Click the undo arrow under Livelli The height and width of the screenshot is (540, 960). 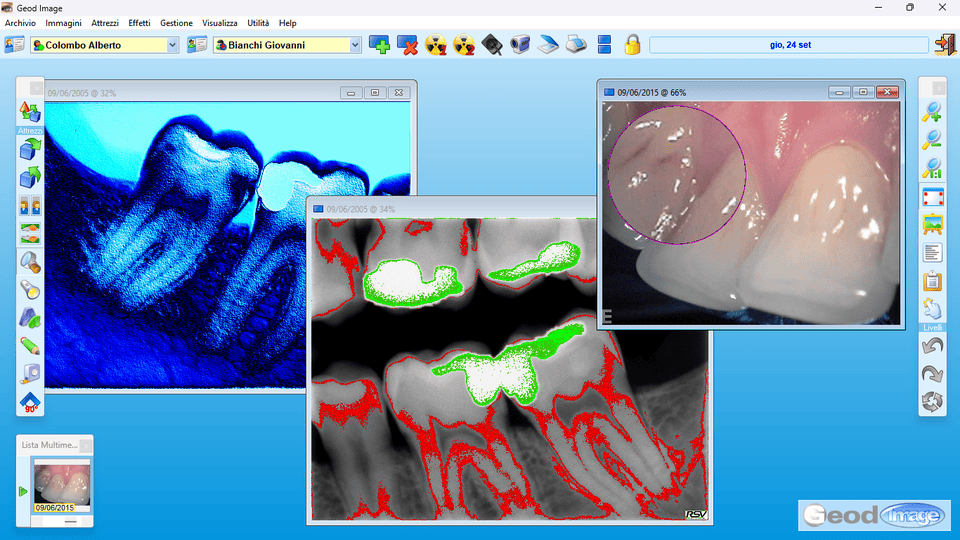click(932, 346)
